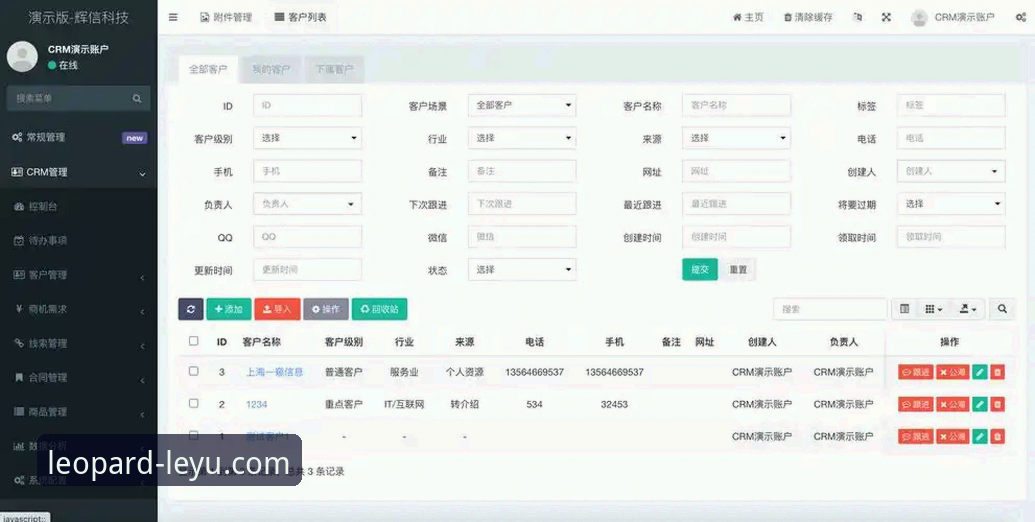Click the grey 操作 button
The width and height of the screenshot is (1035, 522).
pyautogui.click(x=326, y=309)
